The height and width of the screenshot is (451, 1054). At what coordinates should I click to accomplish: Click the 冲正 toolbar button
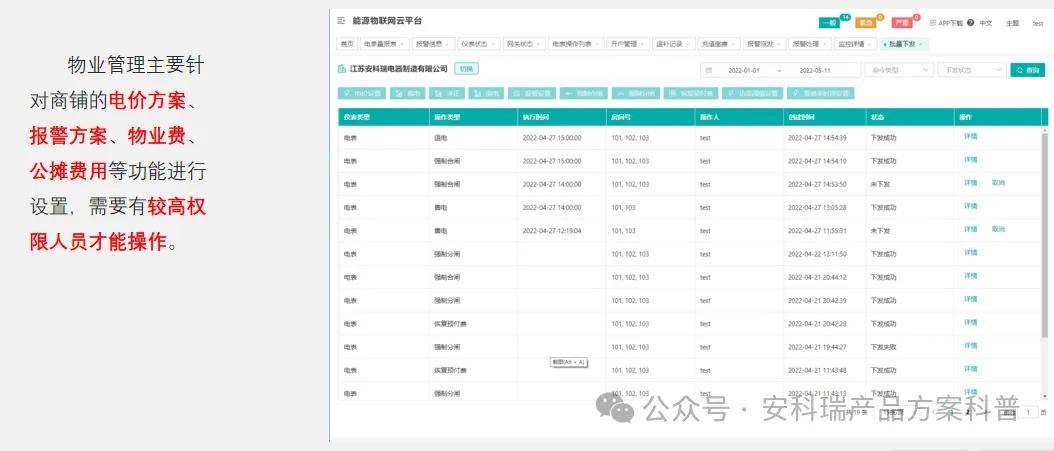click(447, 93)
